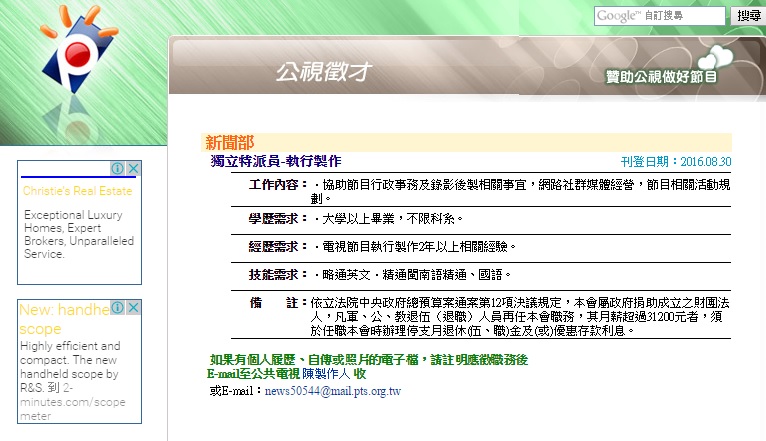Click the news50544@mail.pts.org.tw email link
The image size is (766, 441).
[x=332, y=390]
